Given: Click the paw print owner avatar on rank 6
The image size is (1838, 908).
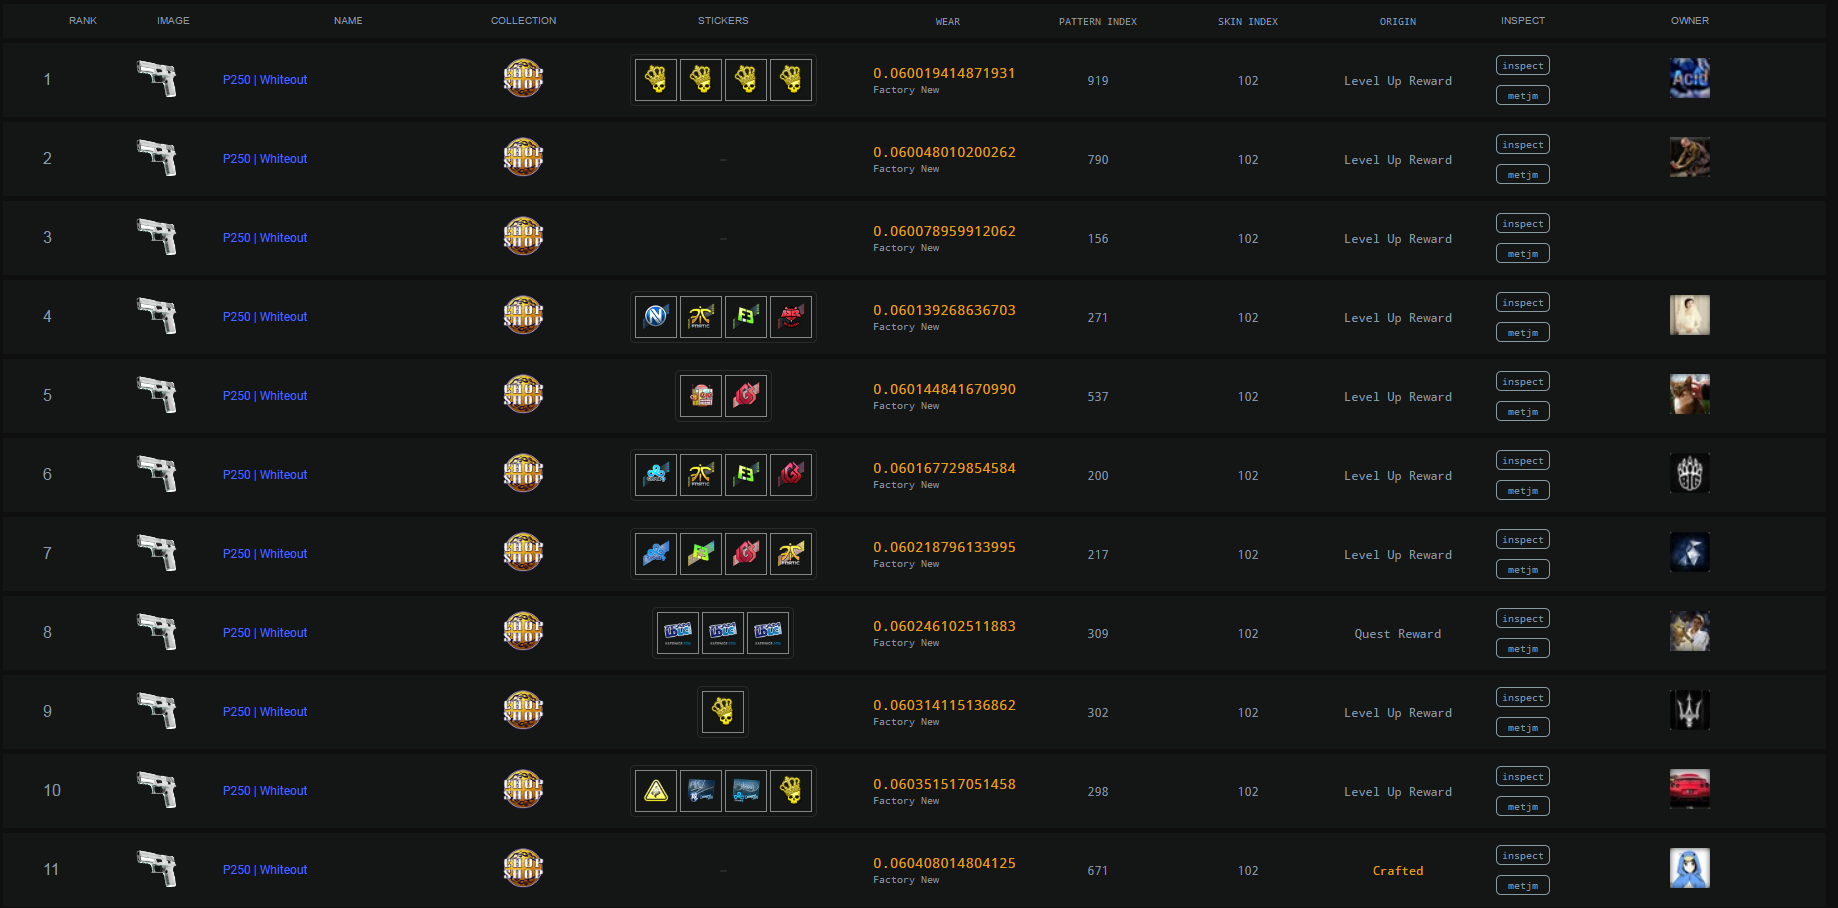Looking at the screenshot, I should [x=1689, y=473].
